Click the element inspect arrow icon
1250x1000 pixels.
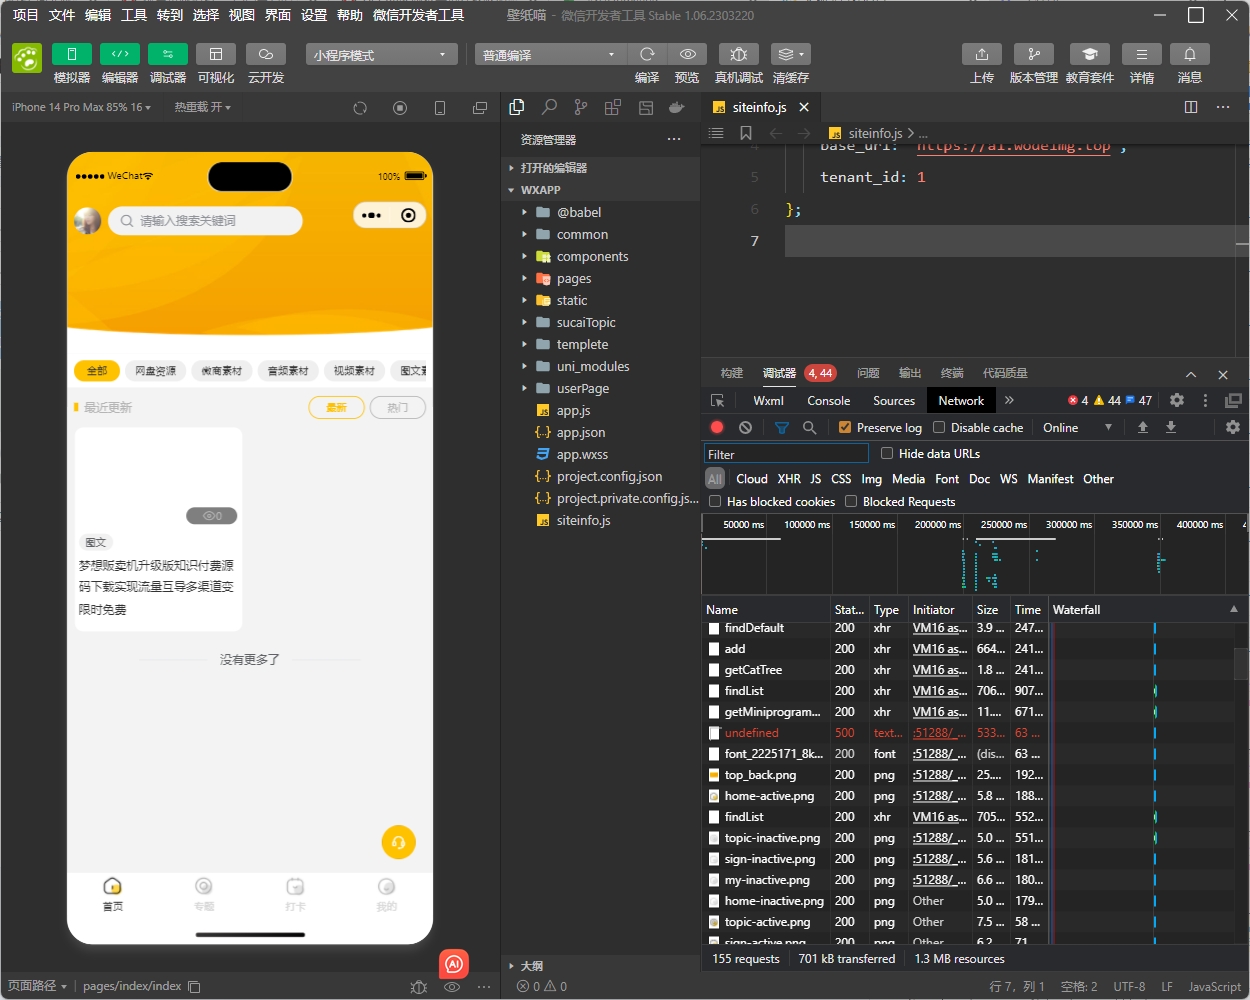click(x=718, y=400)
